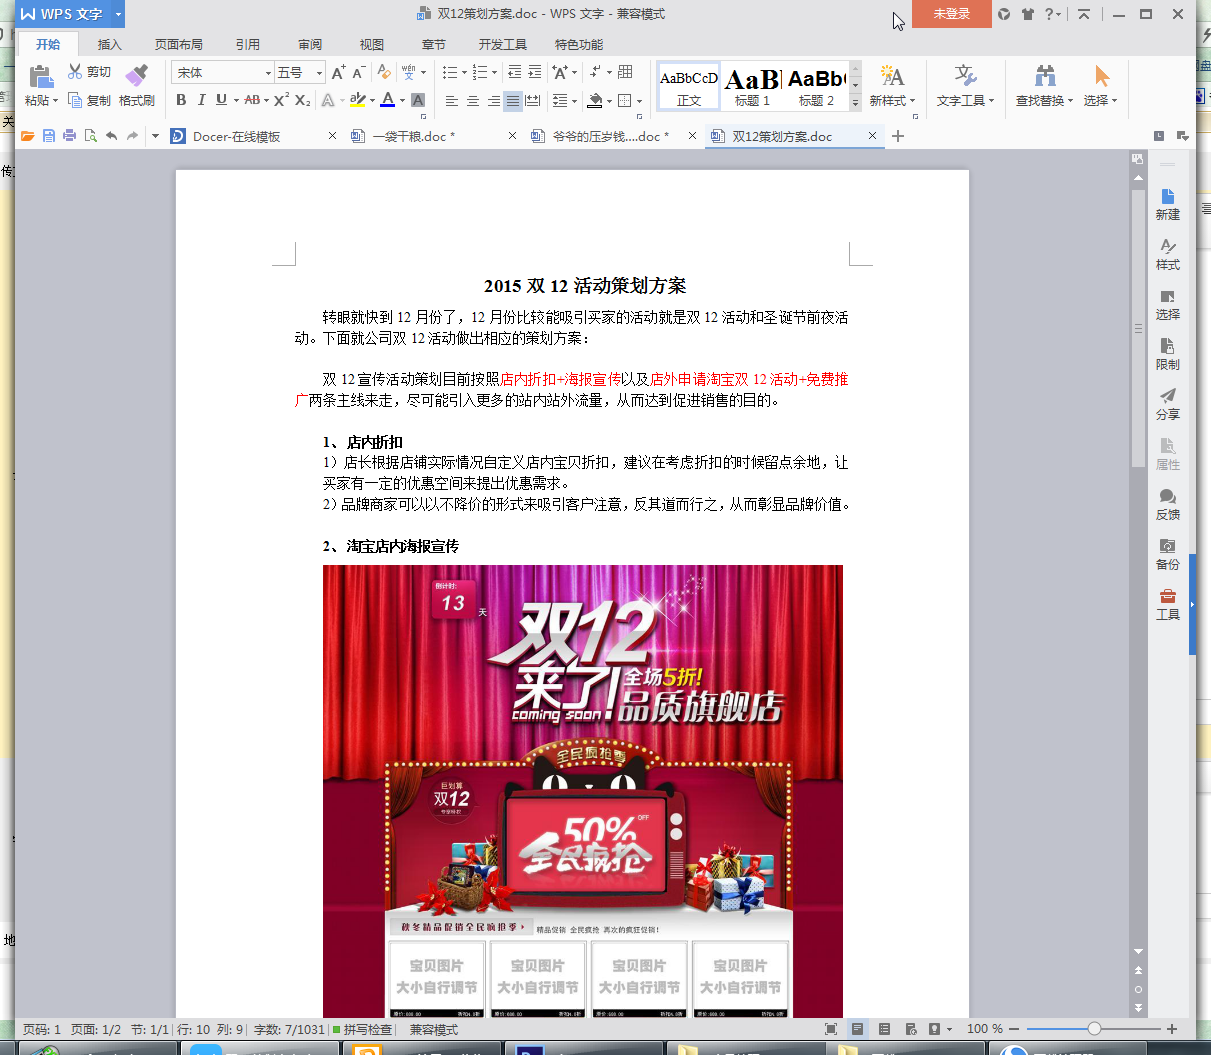
Task: Apply subscript X₂ formatting
Action: point(302,100)
